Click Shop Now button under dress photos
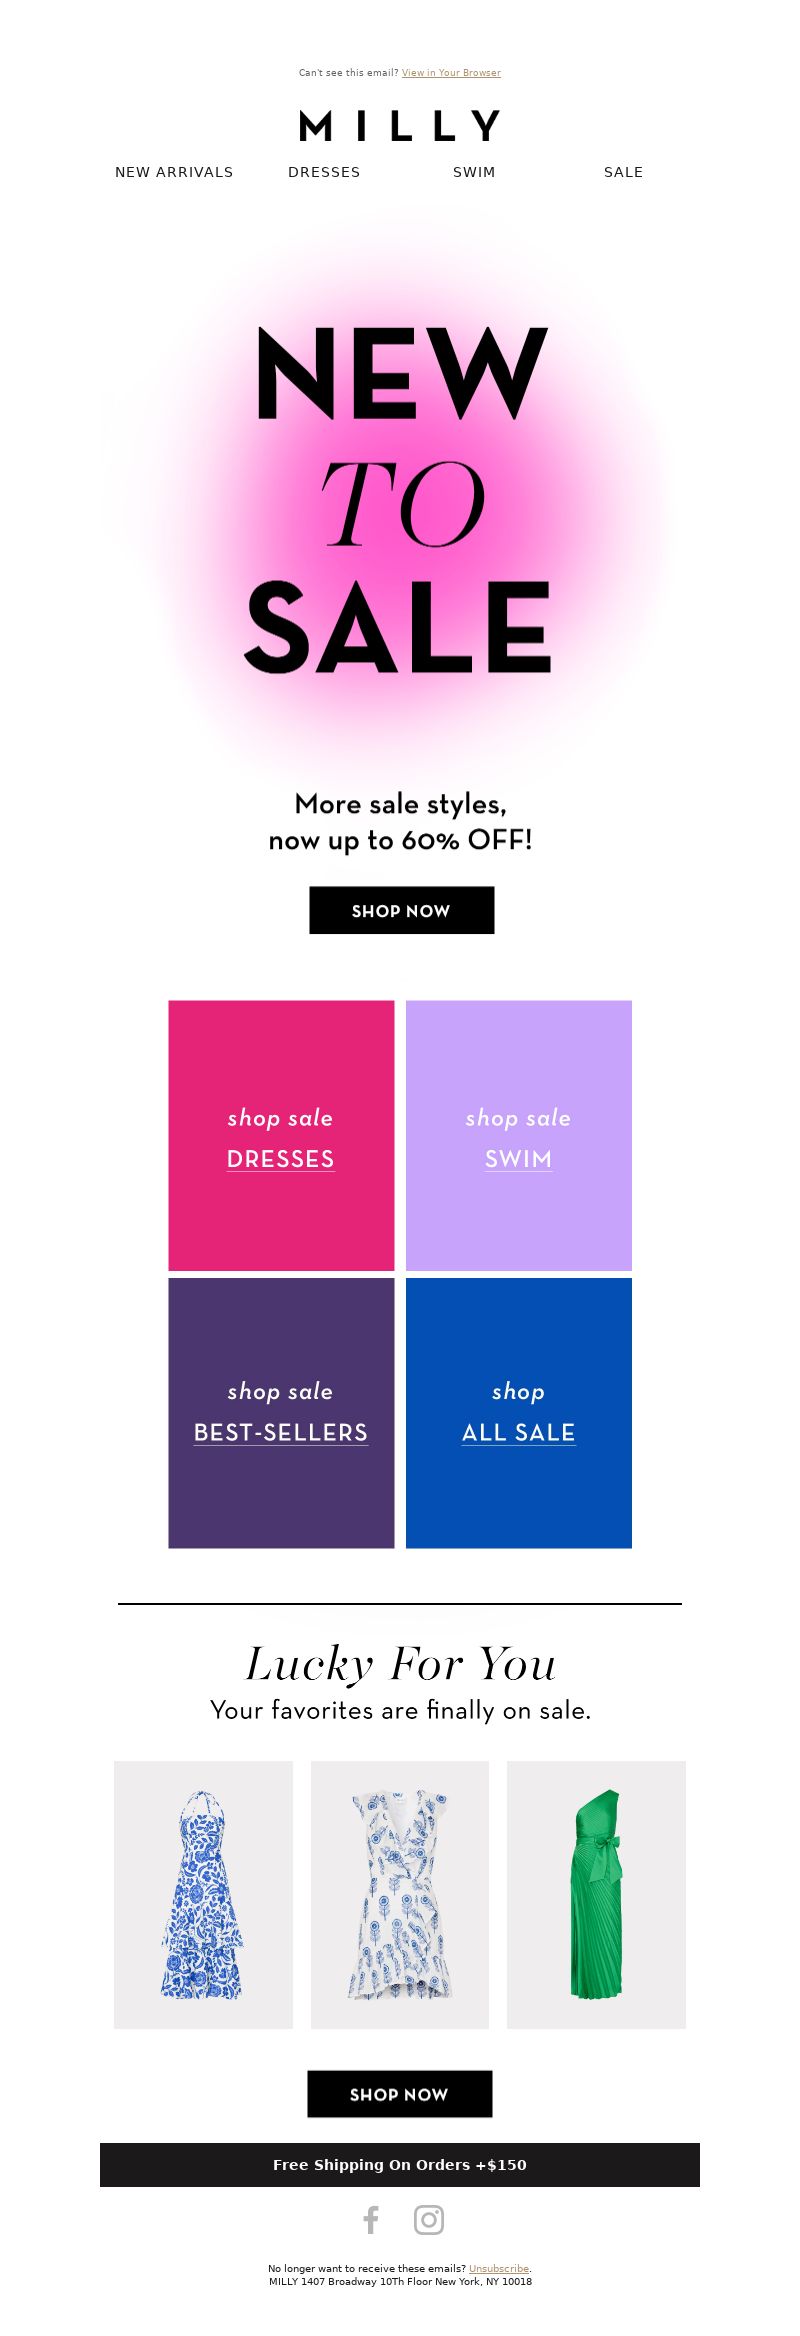Viewport: 800px width, 2336px height. [399, 2094]
